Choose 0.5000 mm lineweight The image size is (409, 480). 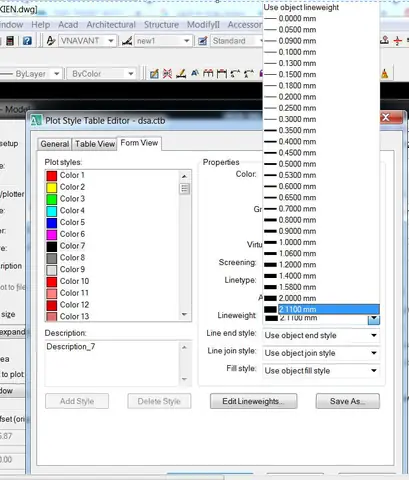tap(321, 164)
